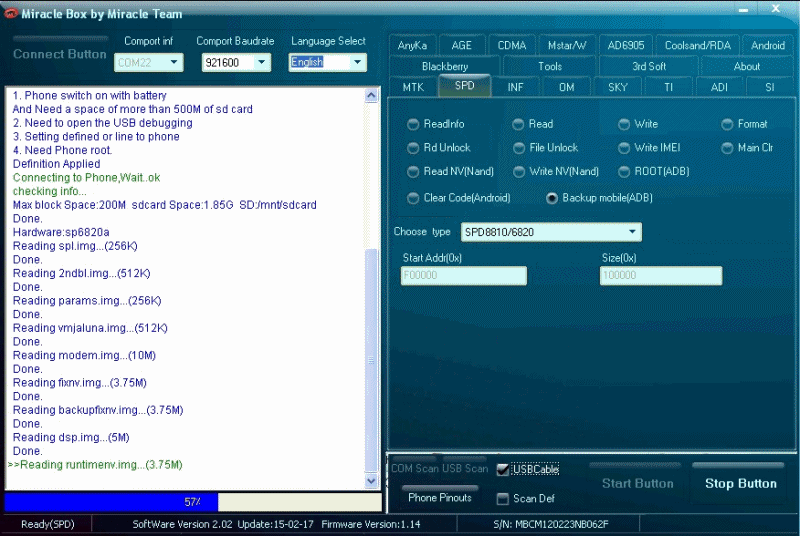The image size is (800, 536).
Task: Open the Blackberry tab
Action: pyautogui.click(x=445, y=66)
